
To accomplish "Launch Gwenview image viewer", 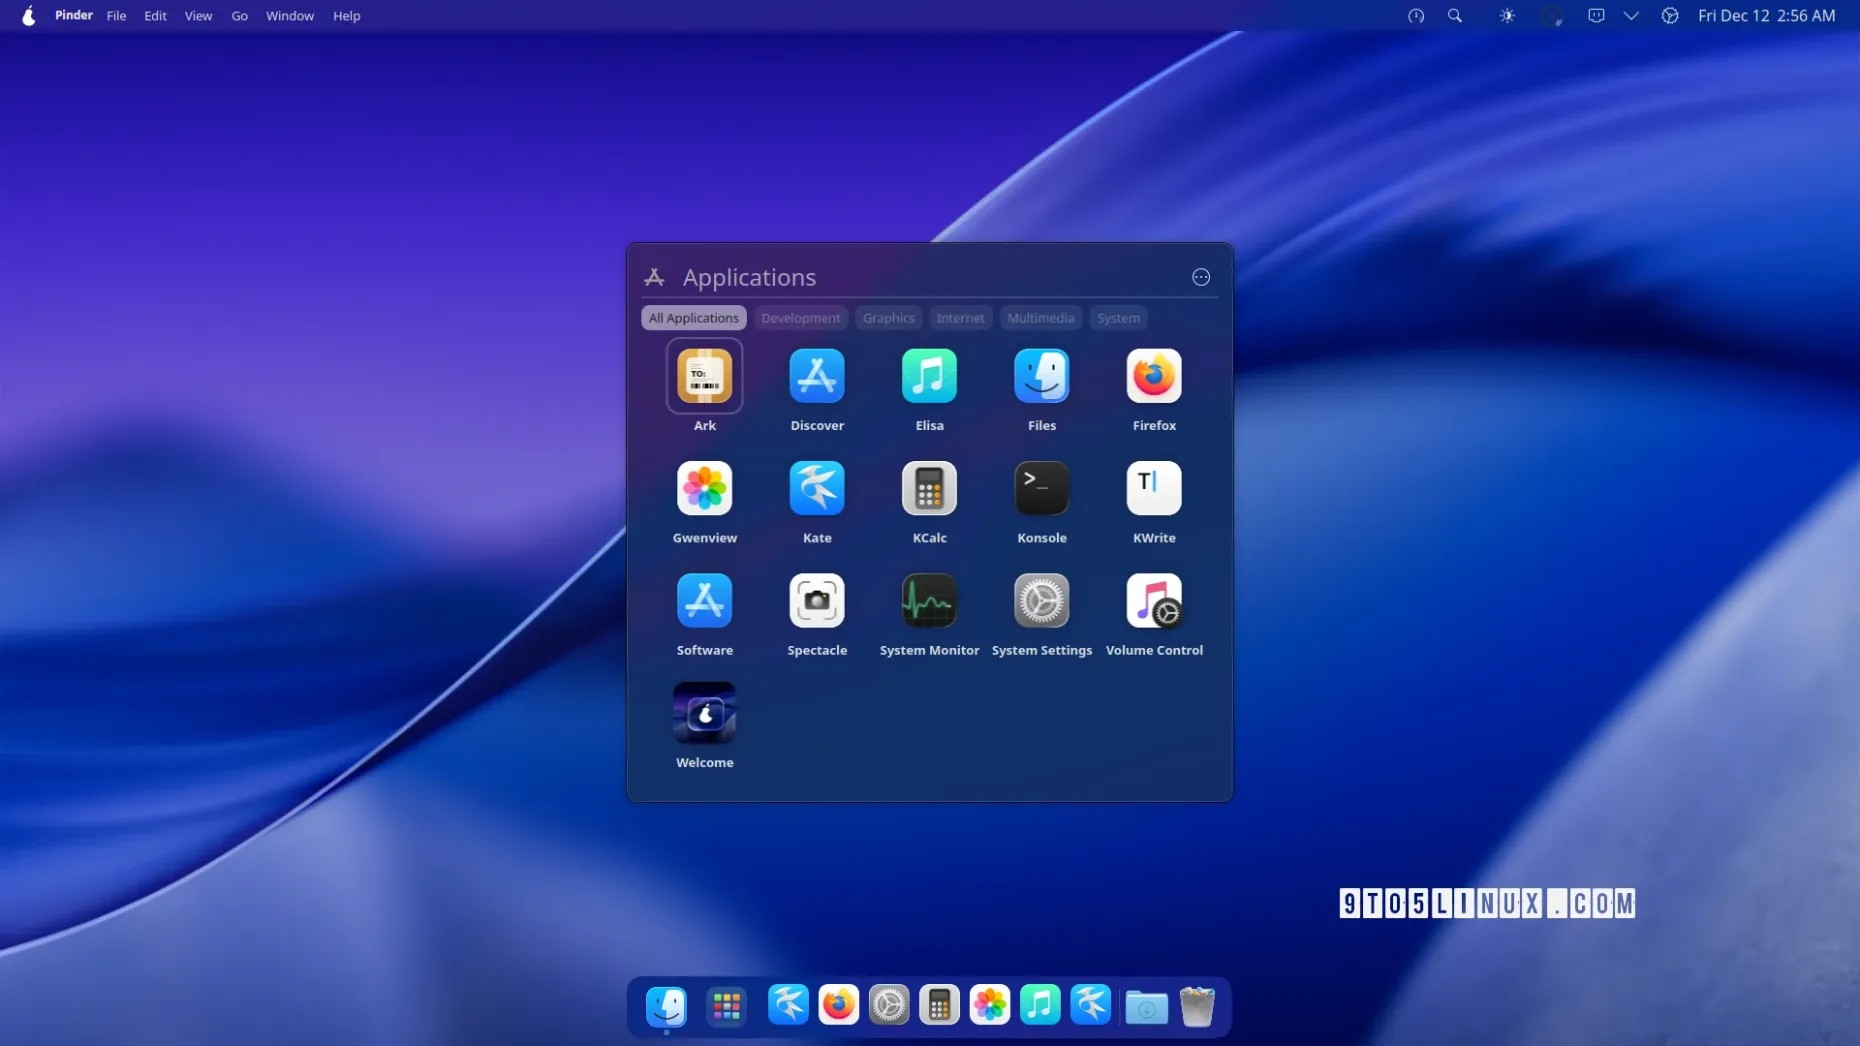I will (x=704, y=489).
